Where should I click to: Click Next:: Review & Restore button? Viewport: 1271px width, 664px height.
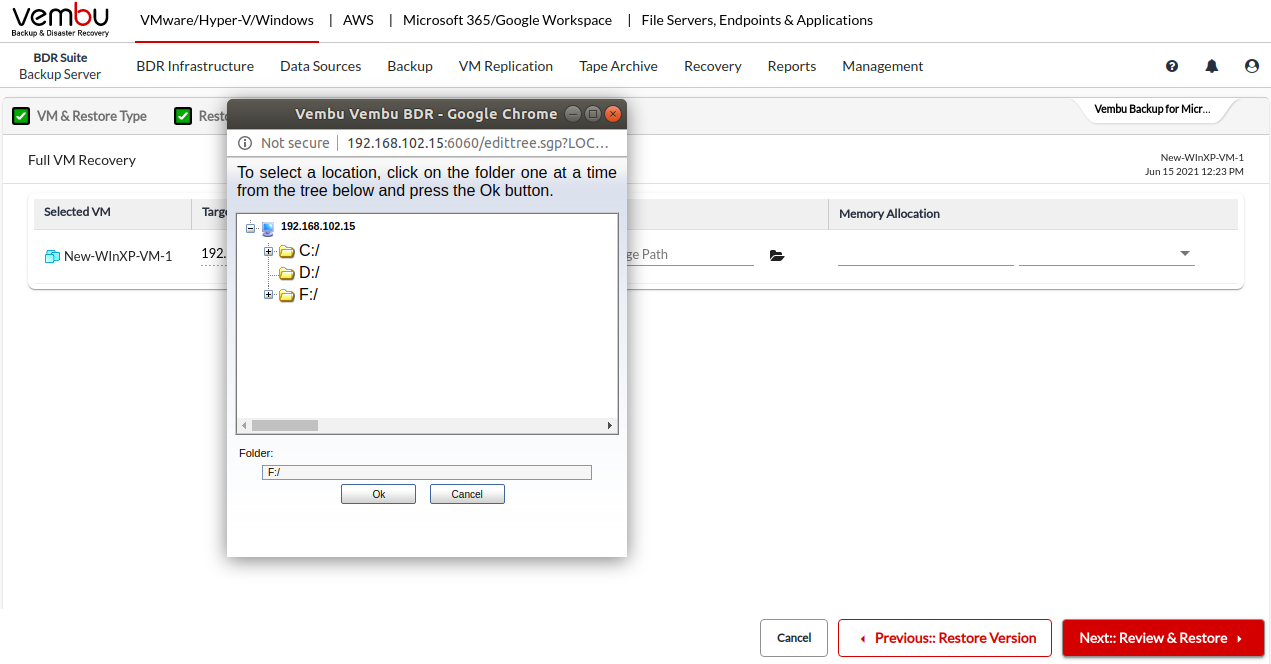click(x=1162, y=638)
